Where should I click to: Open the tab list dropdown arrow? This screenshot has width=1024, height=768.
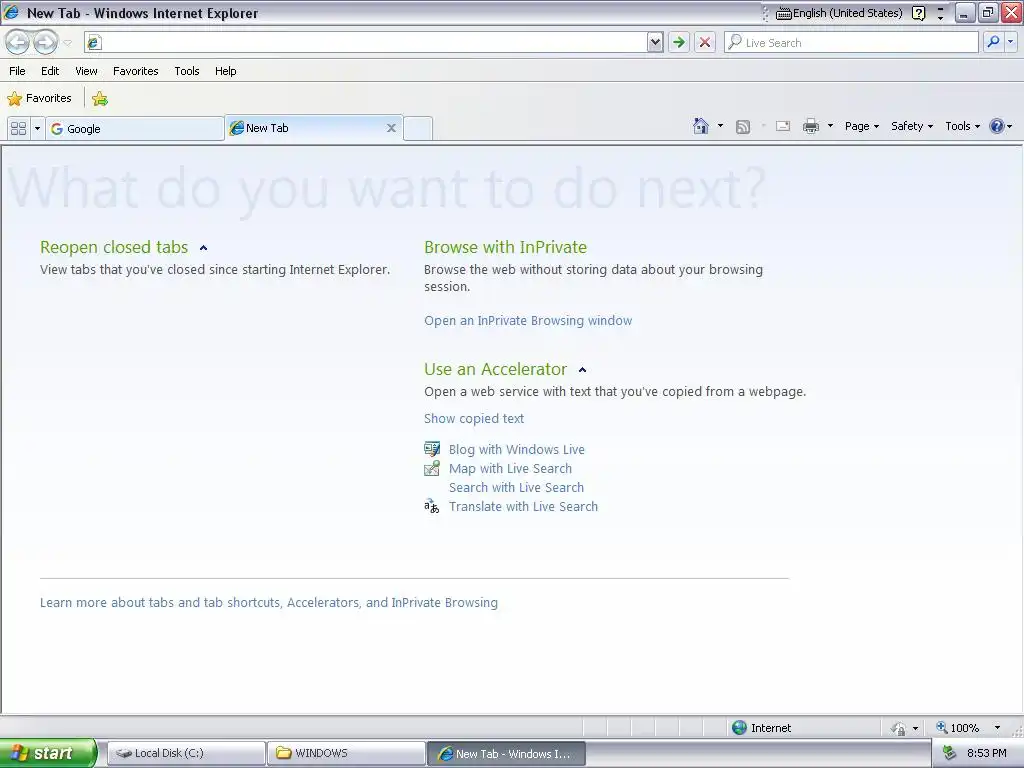pyautogui.click(x=37, y=128)
